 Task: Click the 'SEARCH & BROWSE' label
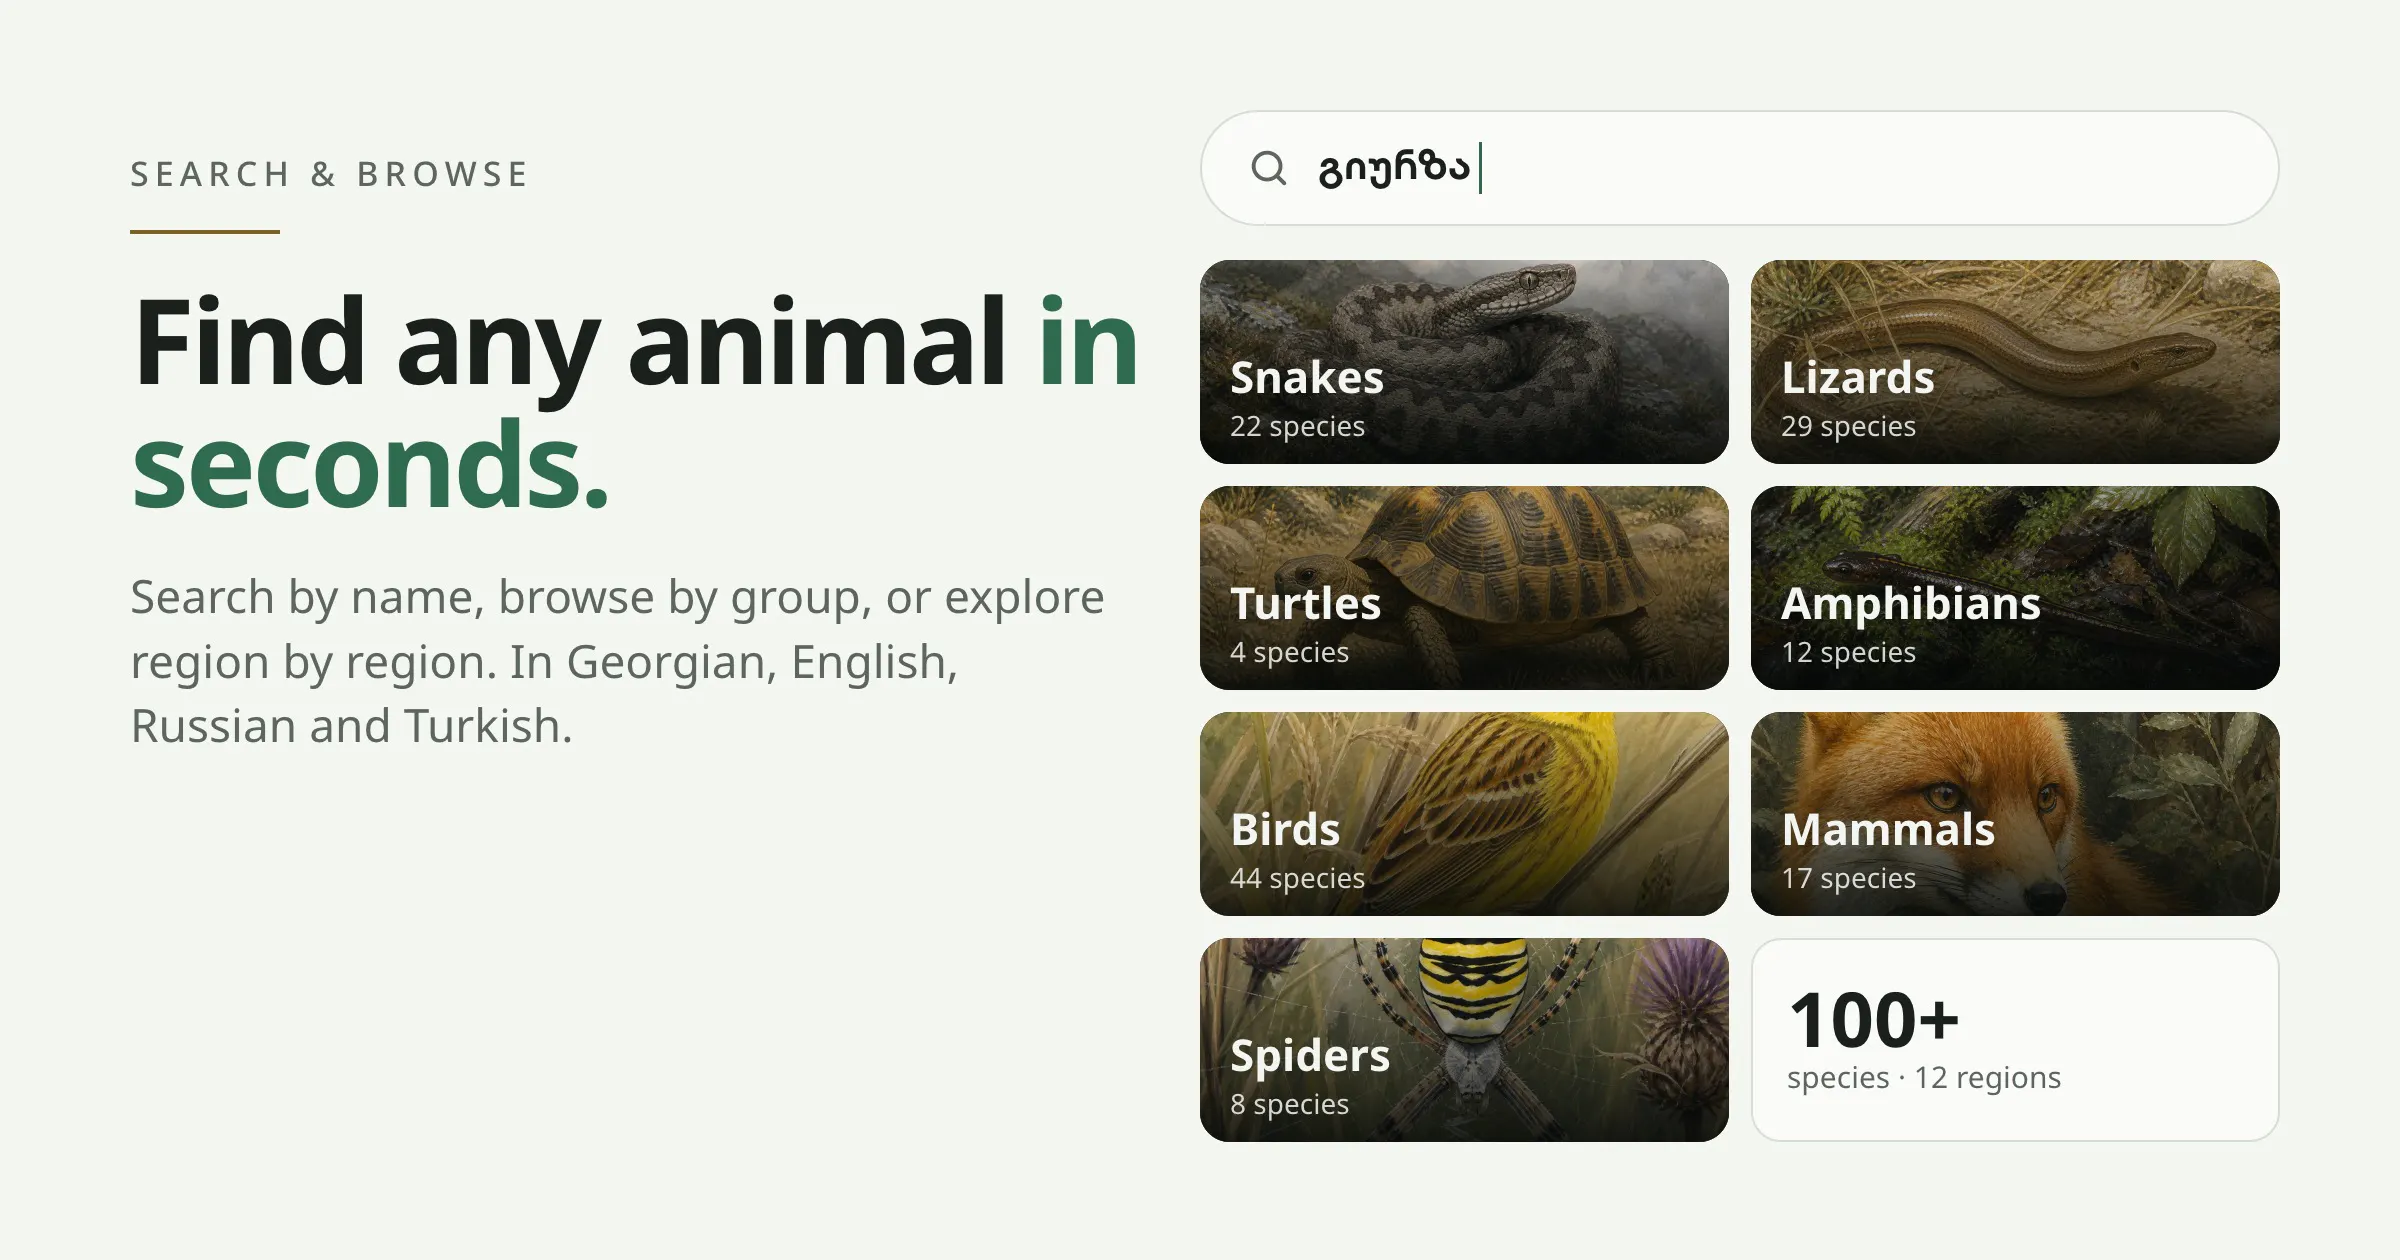click(329, 174)
